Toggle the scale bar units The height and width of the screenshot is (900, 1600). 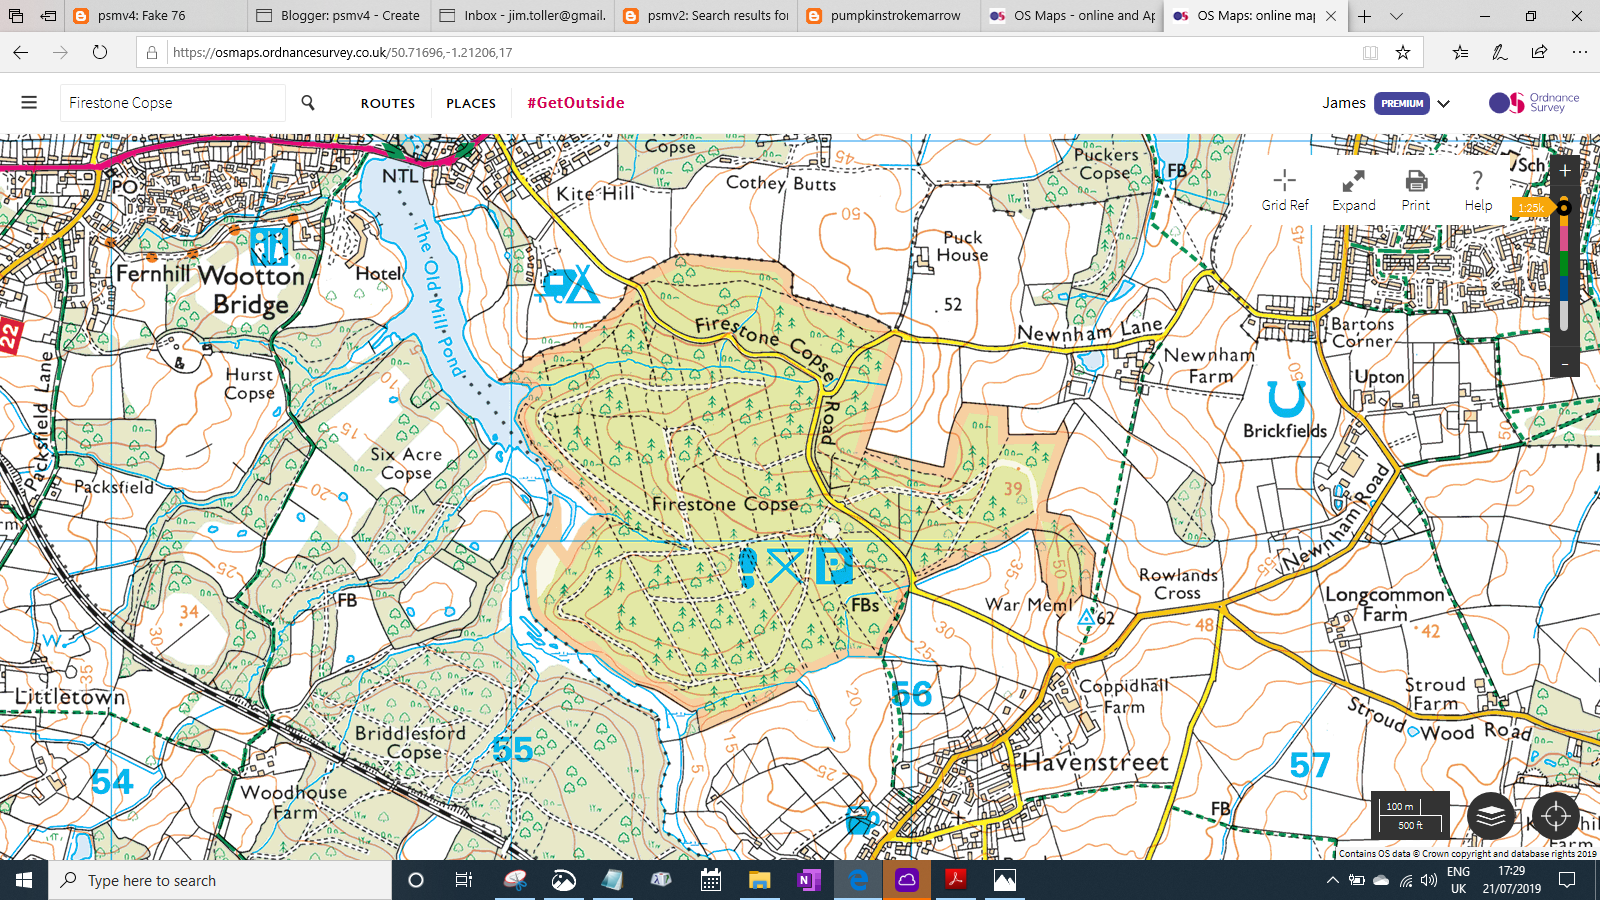pos(1410,817)
